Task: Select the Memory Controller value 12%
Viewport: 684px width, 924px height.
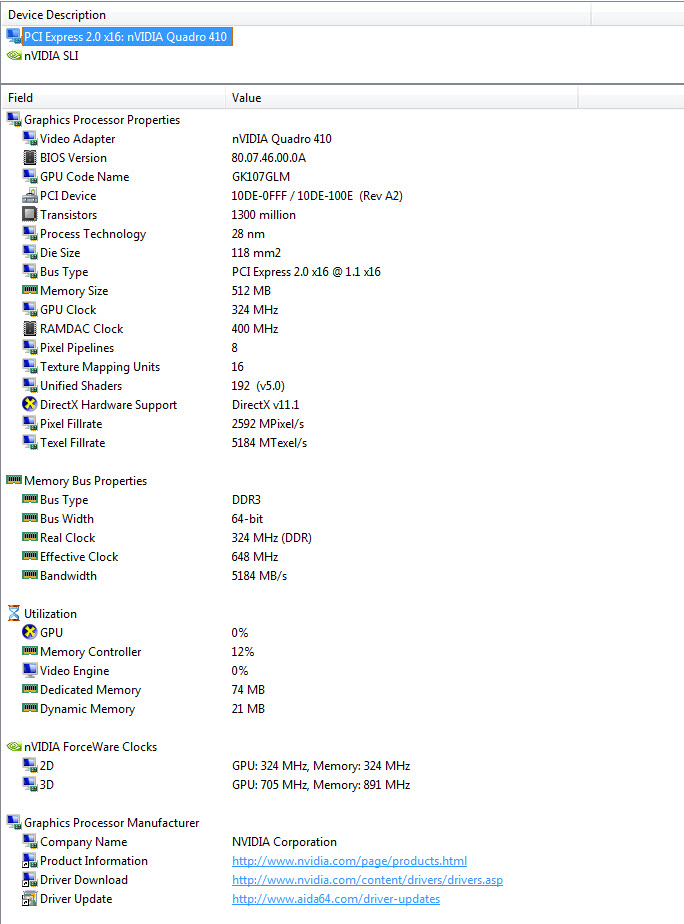Action: click(x=243, y=652)
